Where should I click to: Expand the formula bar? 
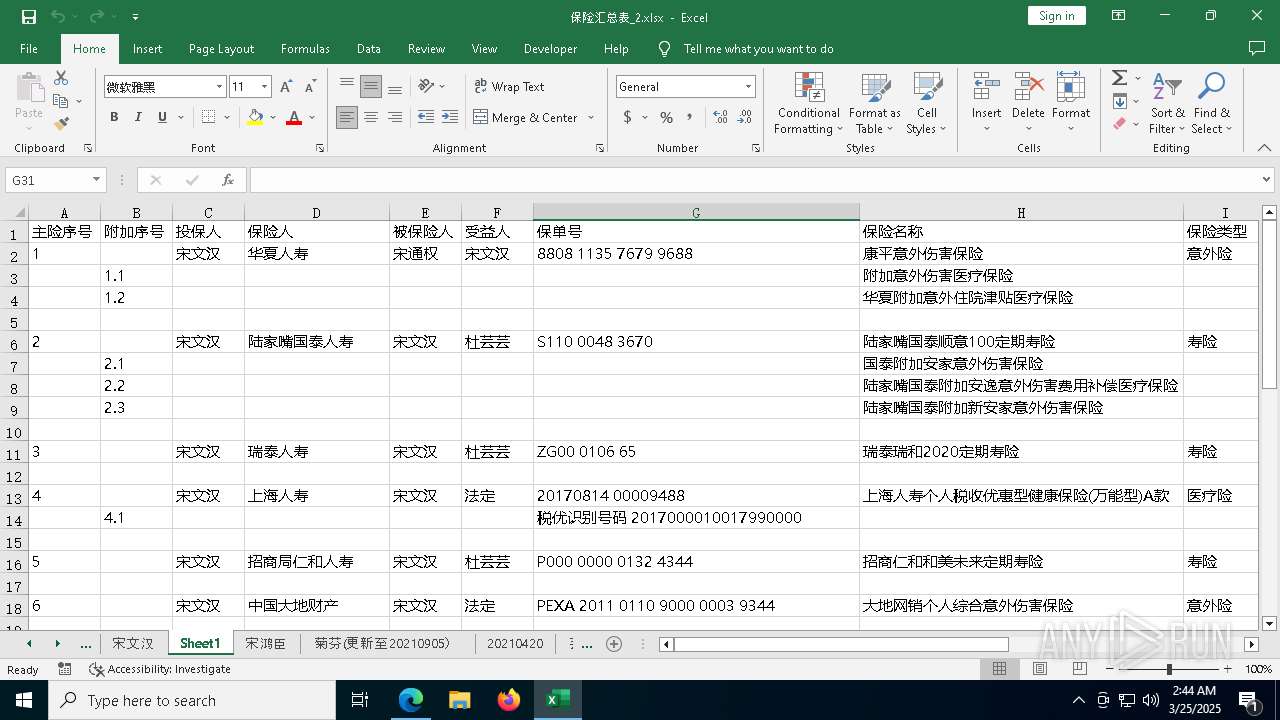1267,180
